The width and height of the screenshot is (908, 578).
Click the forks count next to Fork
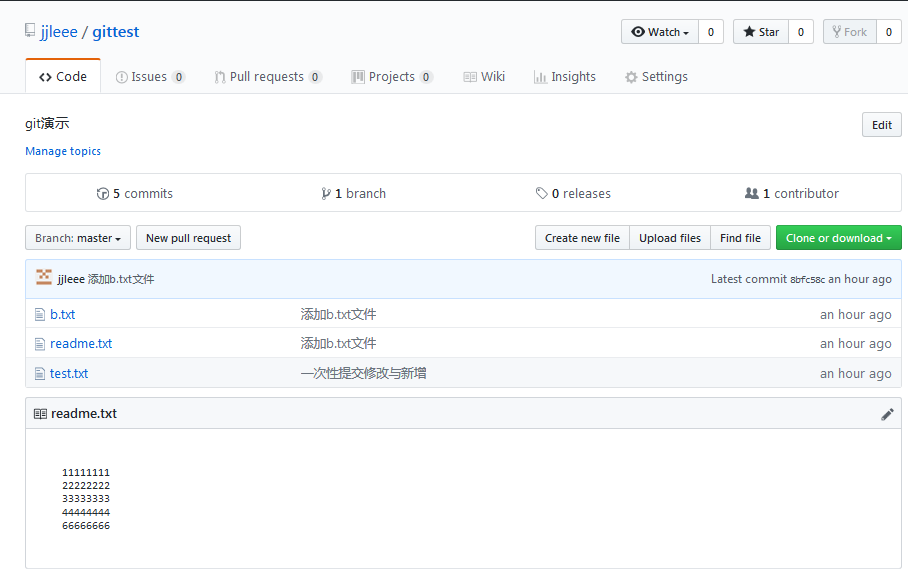tap(889, 32)
